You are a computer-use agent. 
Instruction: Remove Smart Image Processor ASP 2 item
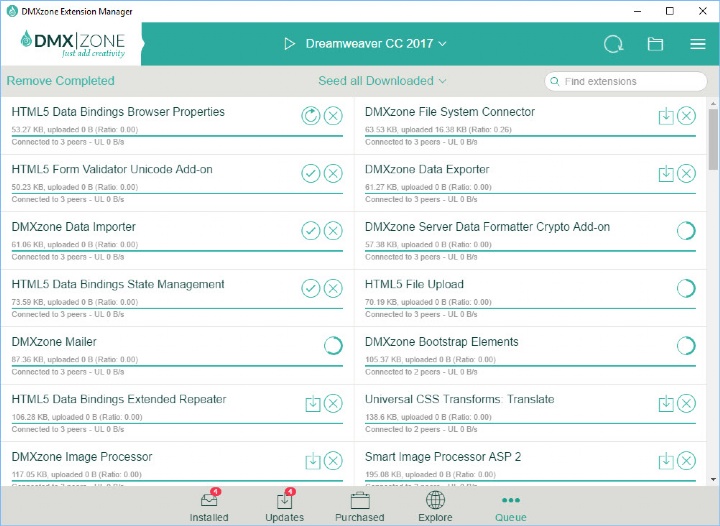[686, 461]
